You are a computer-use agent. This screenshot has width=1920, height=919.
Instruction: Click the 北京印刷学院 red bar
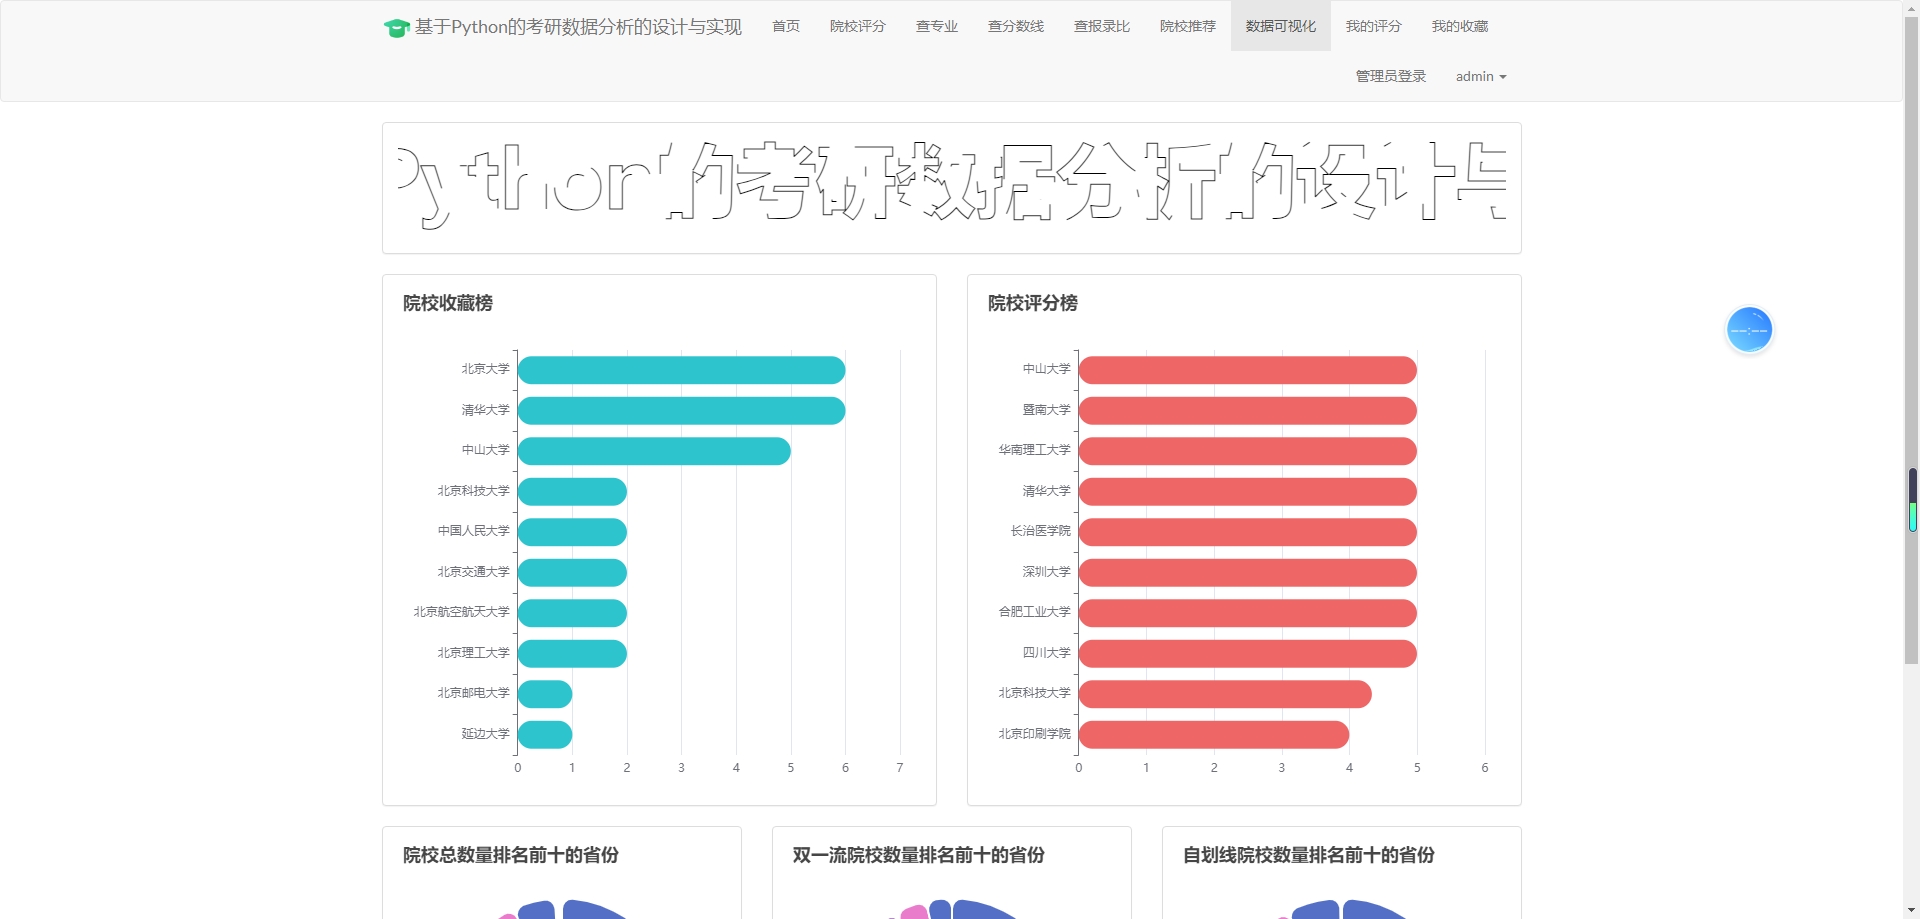point(1214,735)
